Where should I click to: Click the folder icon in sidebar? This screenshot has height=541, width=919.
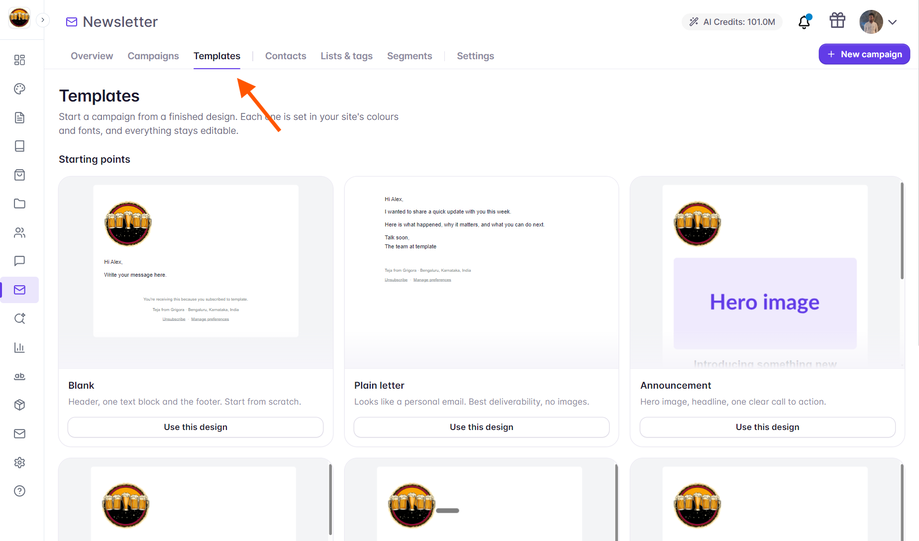click(x=19, y=203)
